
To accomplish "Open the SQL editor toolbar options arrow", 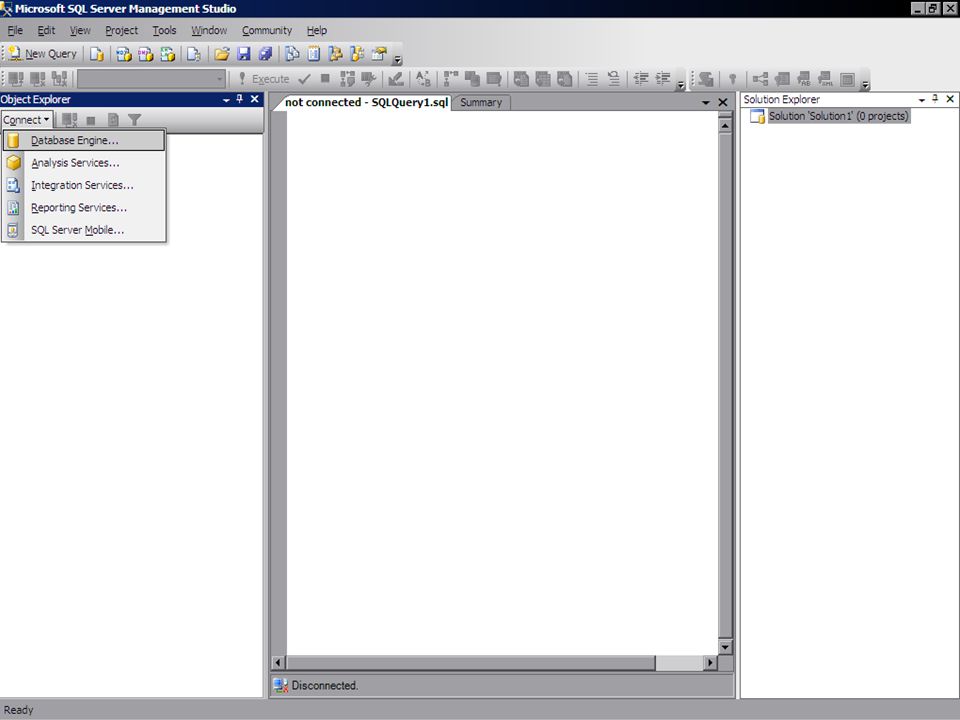I will (681, 85).
